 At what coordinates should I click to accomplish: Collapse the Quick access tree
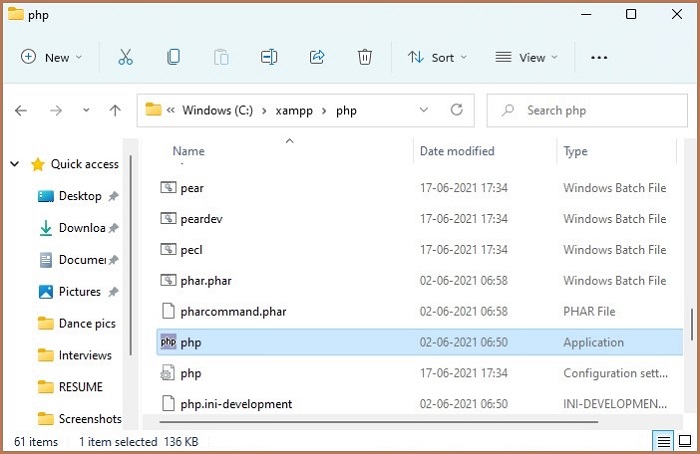[x=15, y=164]
